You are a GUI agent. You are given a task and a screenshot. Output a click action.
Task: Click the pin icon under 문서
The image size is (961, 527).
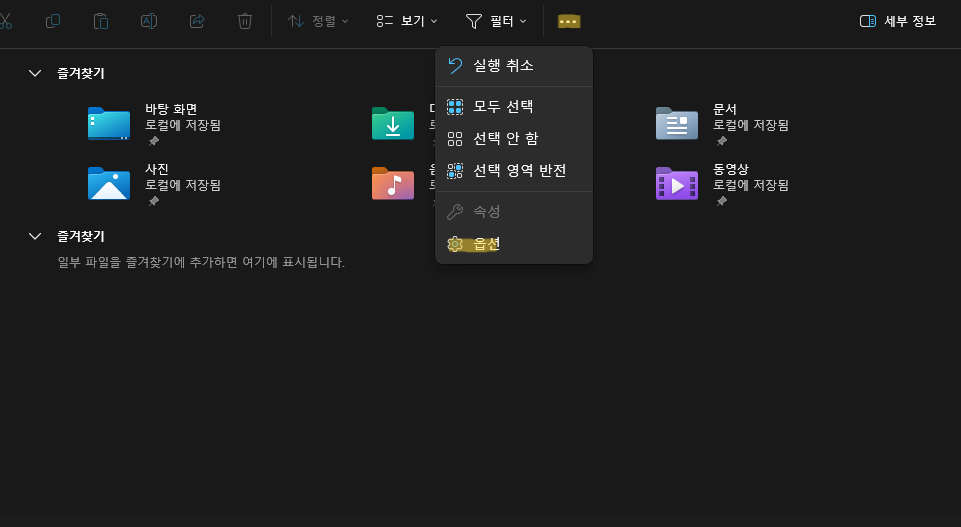(x=721, y=141)
